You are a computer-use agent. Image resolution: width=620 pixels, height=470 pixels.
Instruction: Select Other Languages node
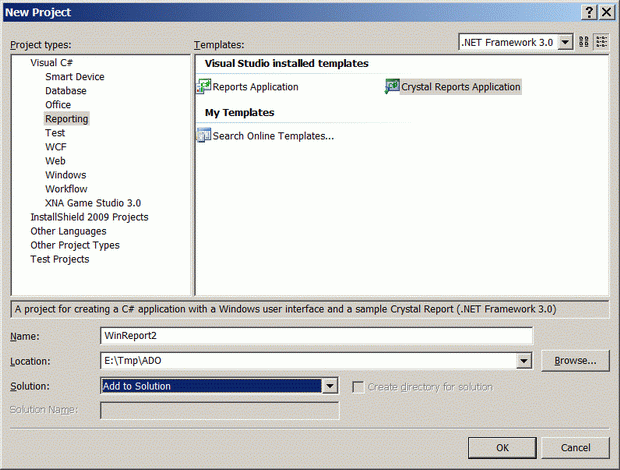pos(68,231)
